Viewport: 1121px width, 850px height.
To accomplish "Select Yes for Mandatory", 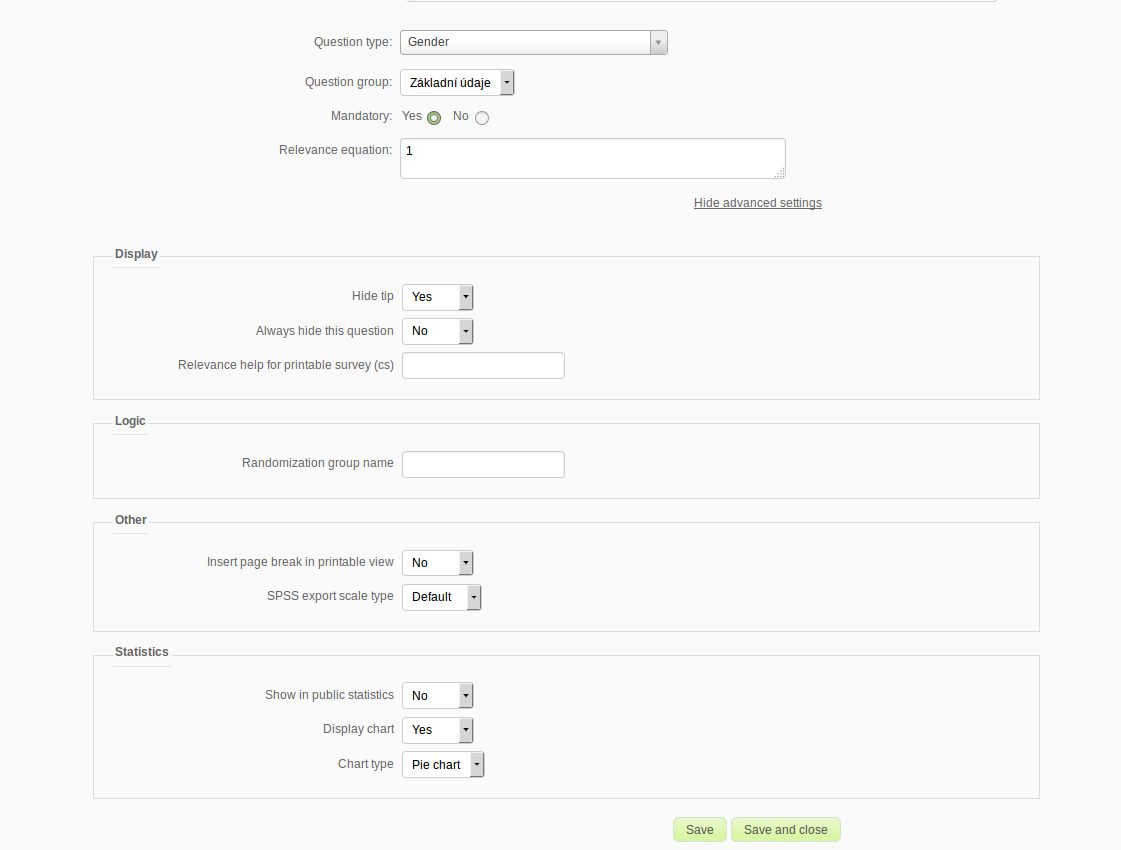I will [x=434, y=118].
